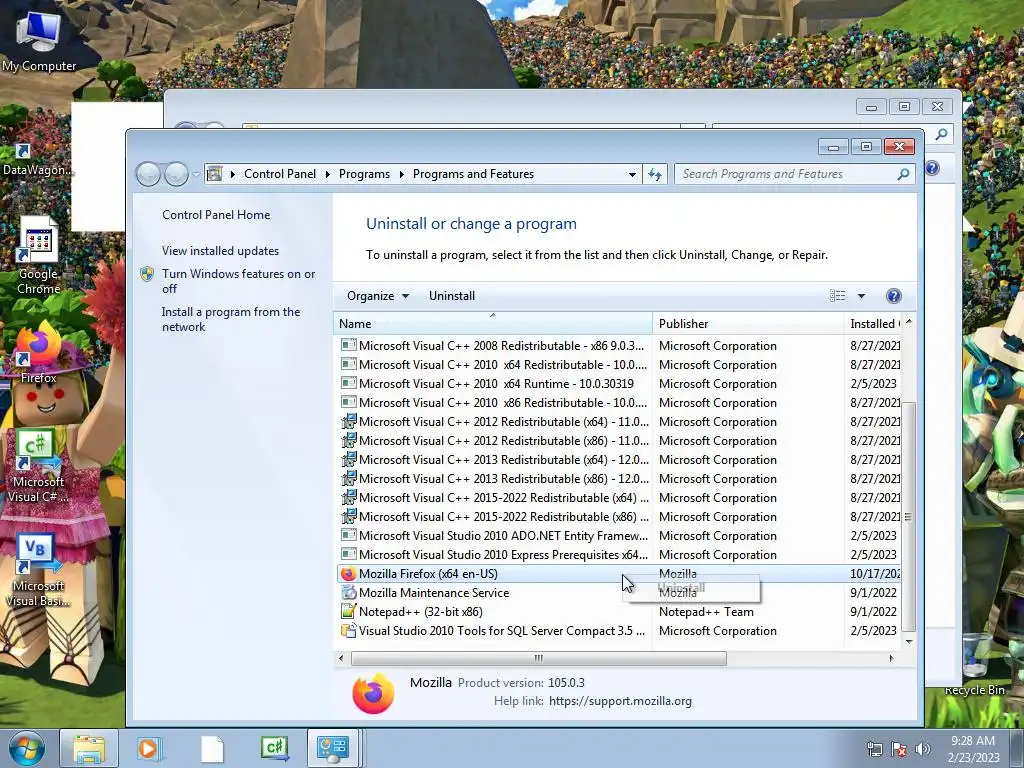Select Mozilla Firefox (x64 en-US) row
Screen dimensions: 1024x768
pos(618,574)
